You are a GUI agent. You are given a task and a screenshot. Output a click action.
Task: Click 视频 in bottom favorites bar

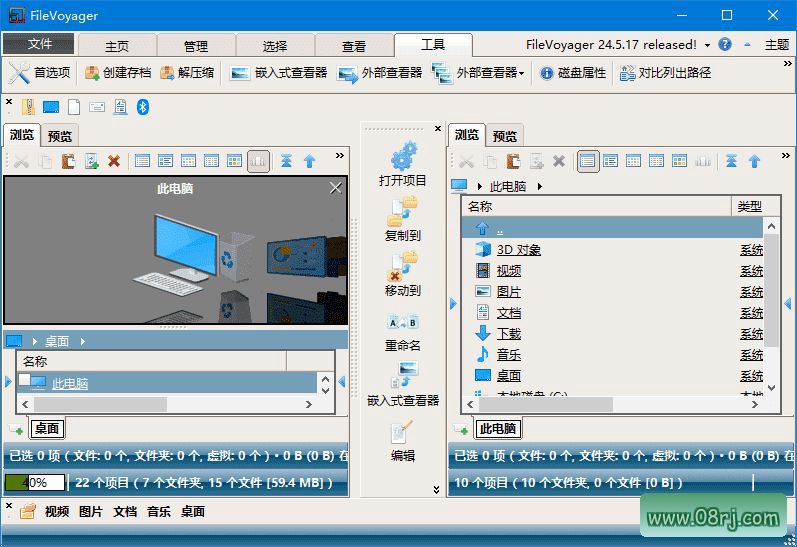pos(57,511)
